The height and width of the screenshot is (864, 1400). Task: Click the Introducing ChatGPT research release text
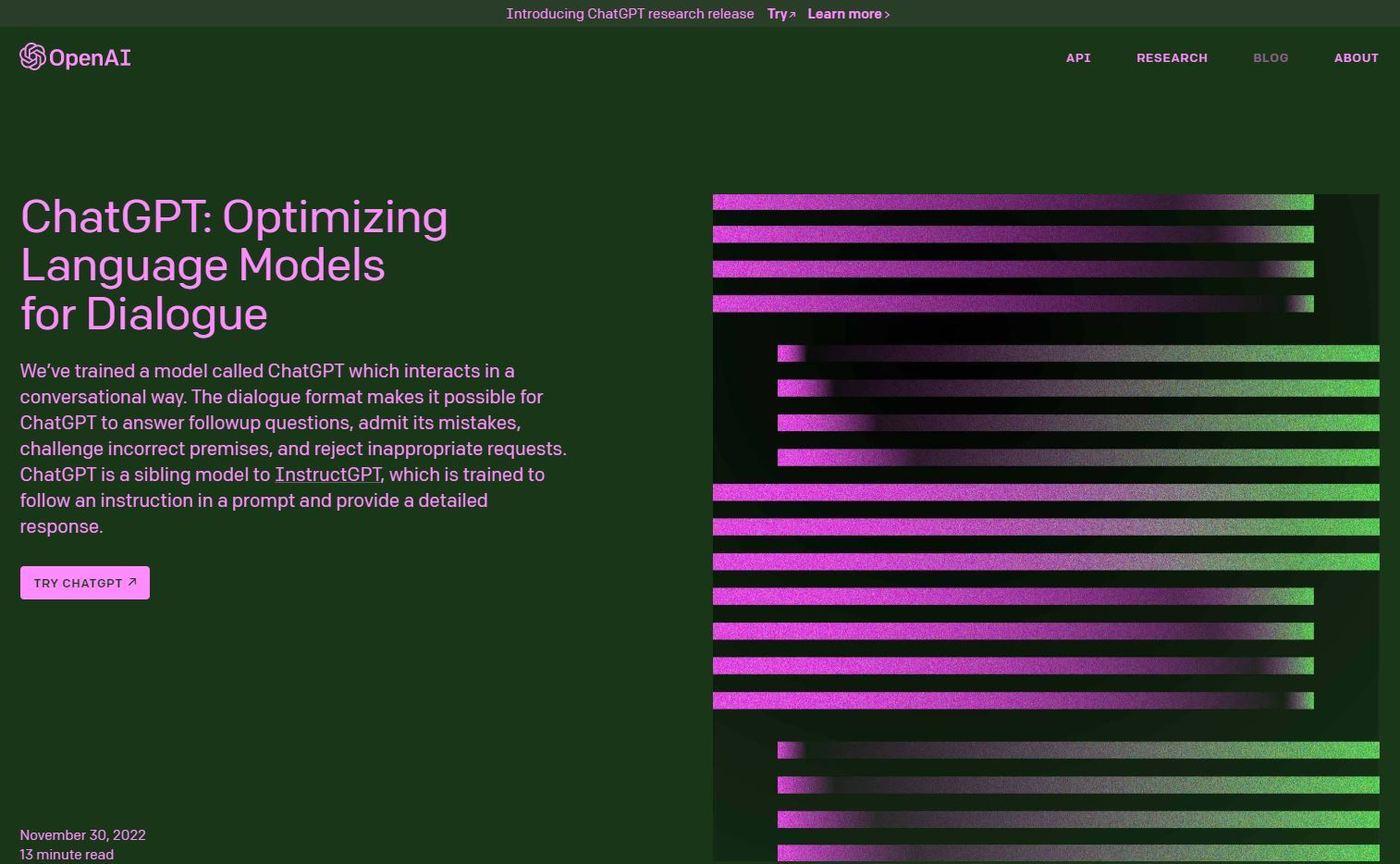pos(629,14)
